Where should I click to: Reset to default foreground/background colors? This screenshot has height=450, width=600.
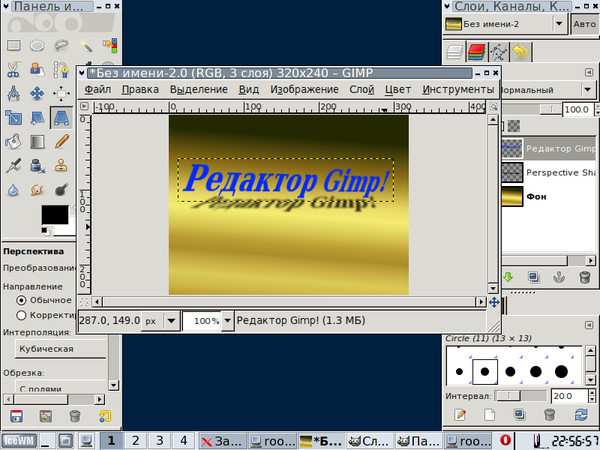pos(45,230)
